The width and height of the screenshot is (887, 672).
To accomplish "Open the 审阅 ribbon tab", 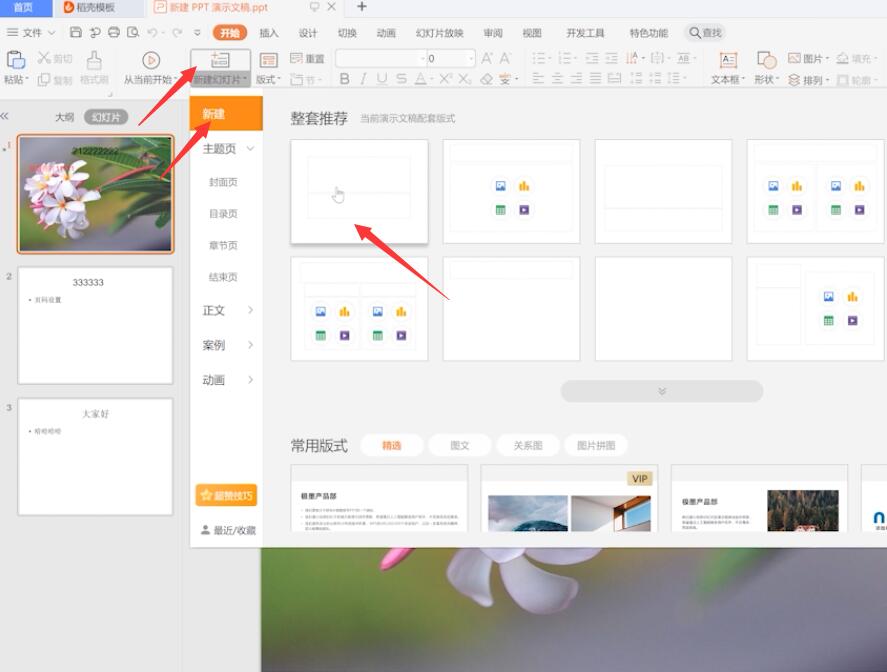I will pos(493,33).
